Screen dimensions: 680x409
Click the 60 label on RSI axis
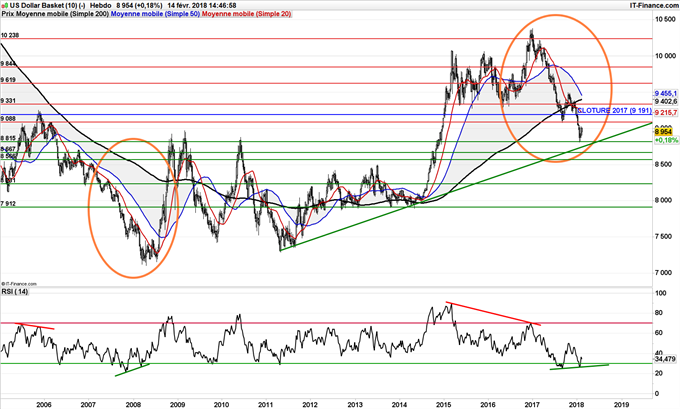point(659,333)
